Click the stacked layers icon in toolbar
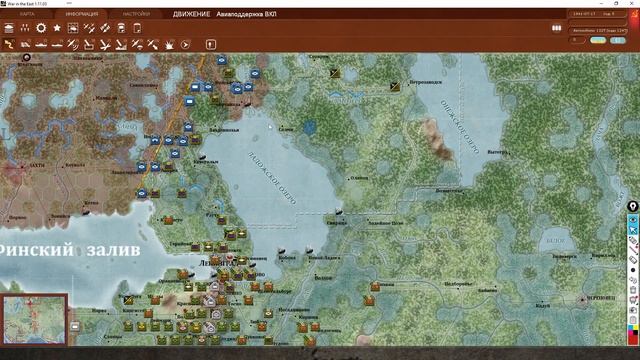 [9, 28]
